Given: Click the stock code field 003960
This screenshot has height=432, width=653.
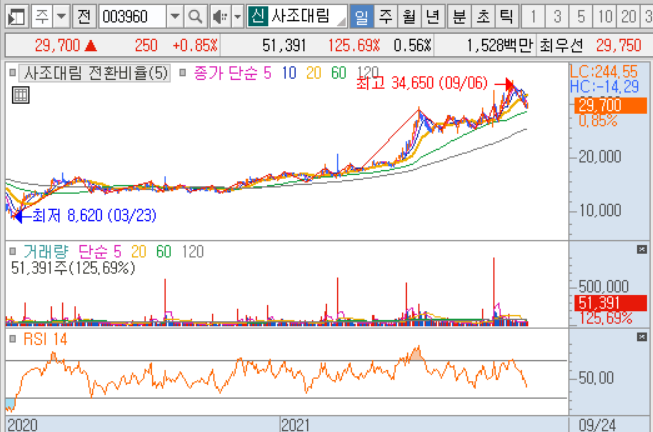Looking at the screenshot, I should click(x=132, y=17).
